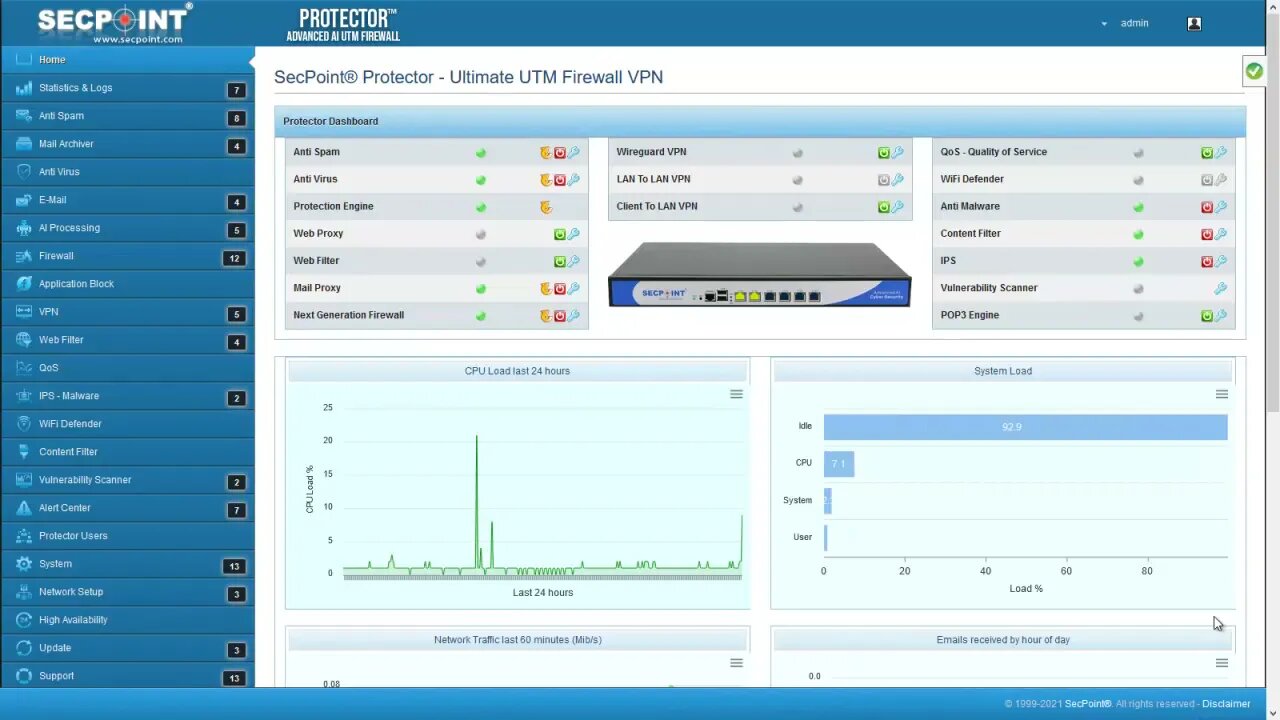Turn off IPS red power button

pos(1206,261)
